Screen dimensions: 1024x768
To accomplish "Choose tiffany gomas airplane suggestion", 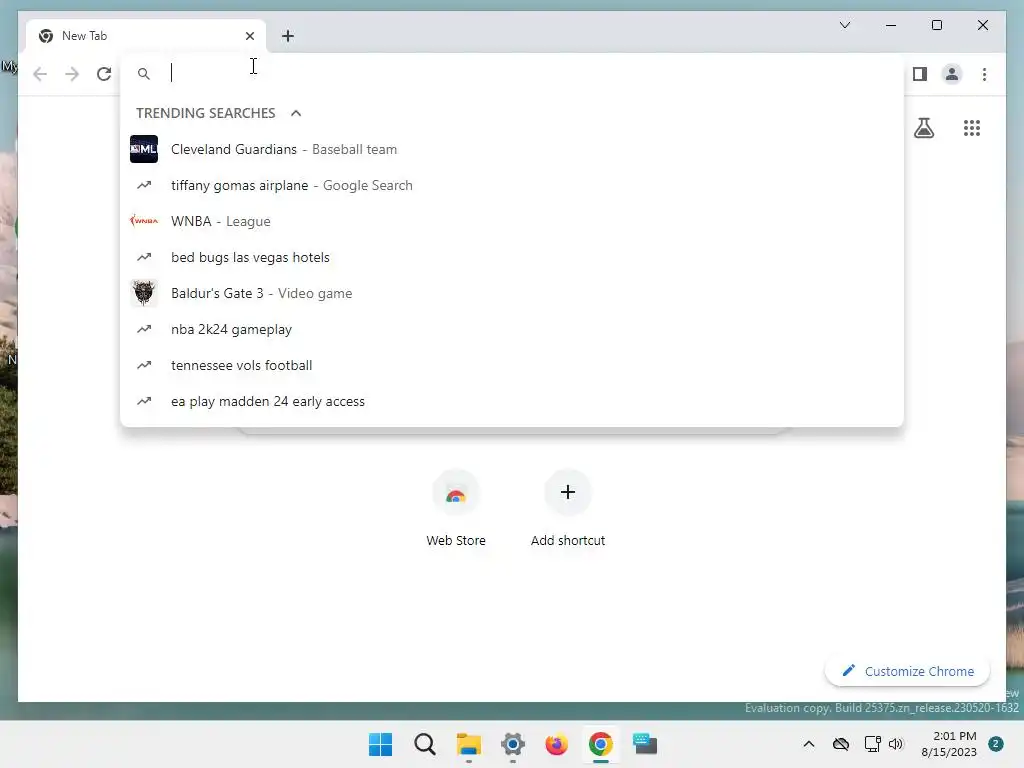I will [511, 185].
